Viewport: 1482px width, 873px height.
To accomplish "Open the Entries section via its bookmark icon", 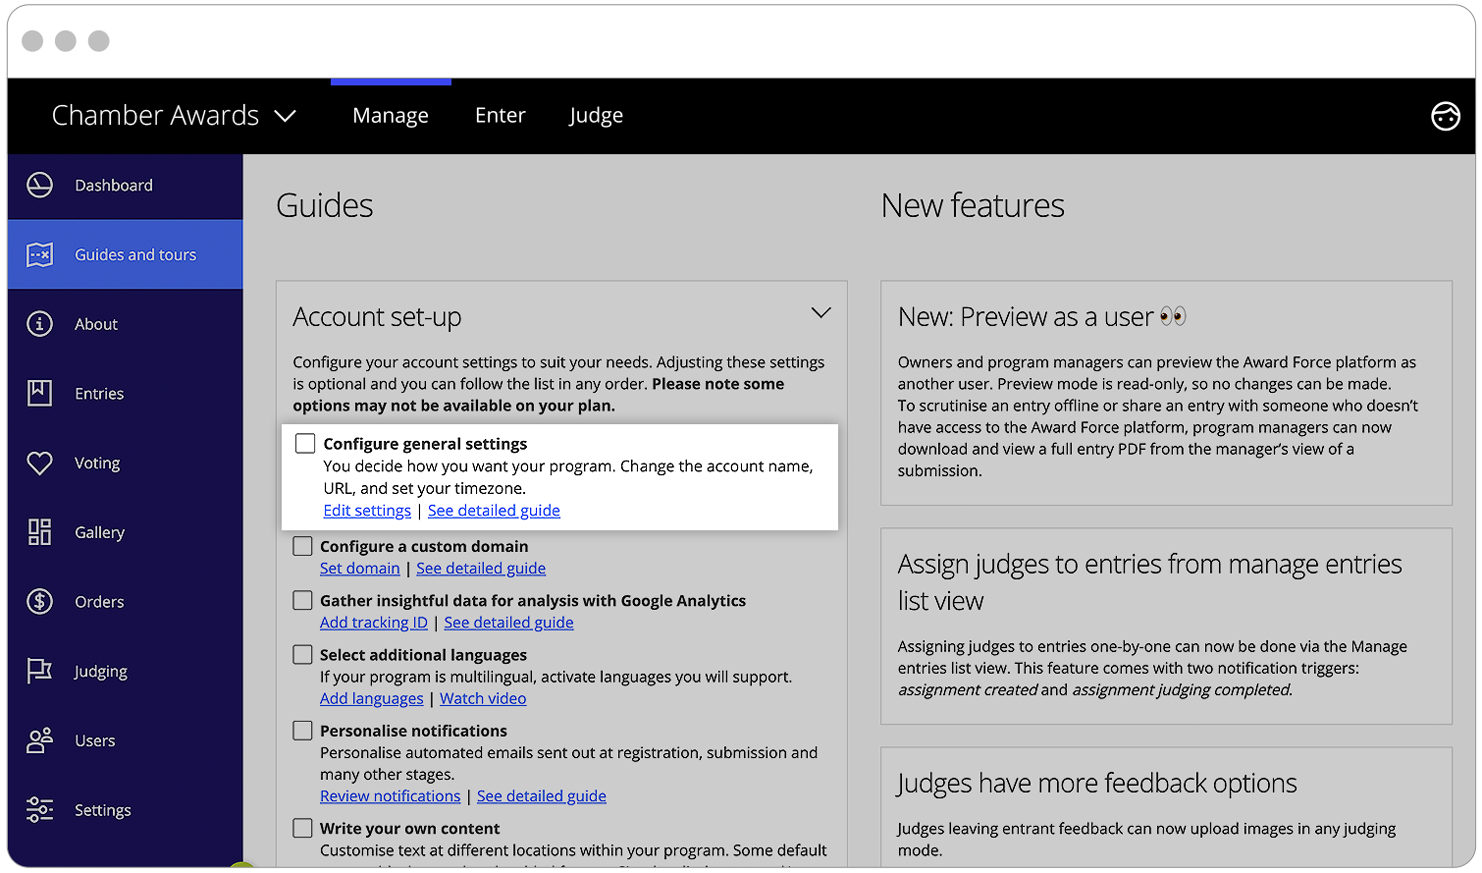I will (x=40, y=393).
